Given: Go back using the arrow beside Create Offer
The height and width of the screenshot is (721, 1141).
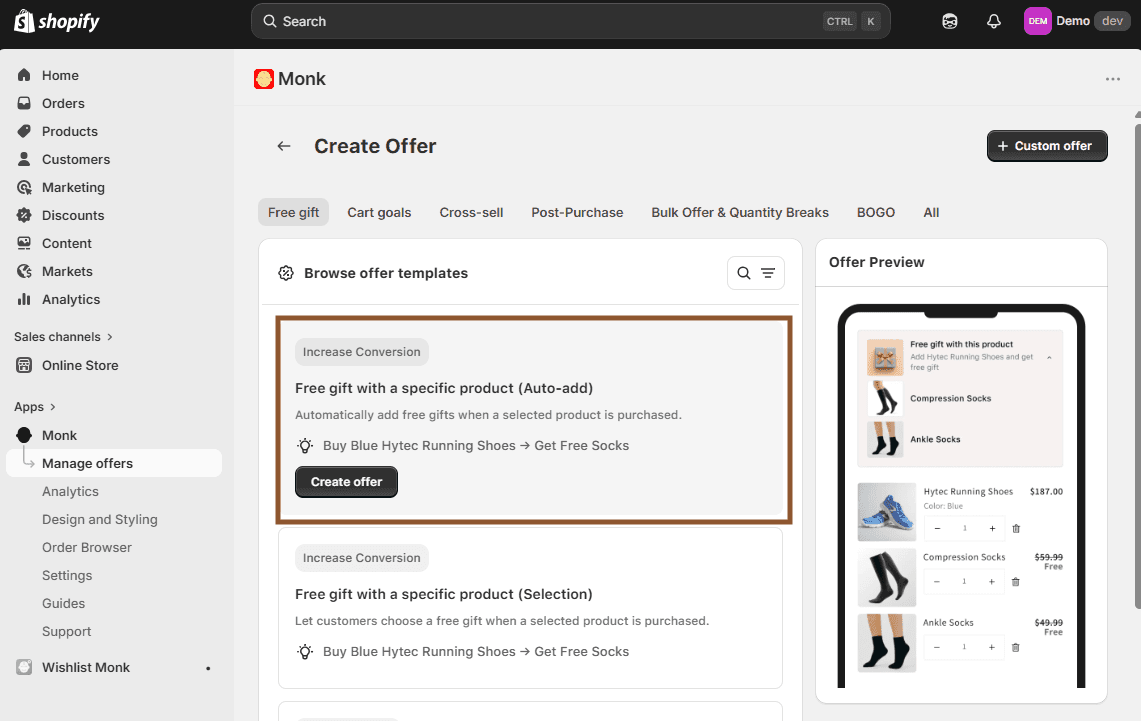Looking at the screenshot, I should [x=284, y=146].
